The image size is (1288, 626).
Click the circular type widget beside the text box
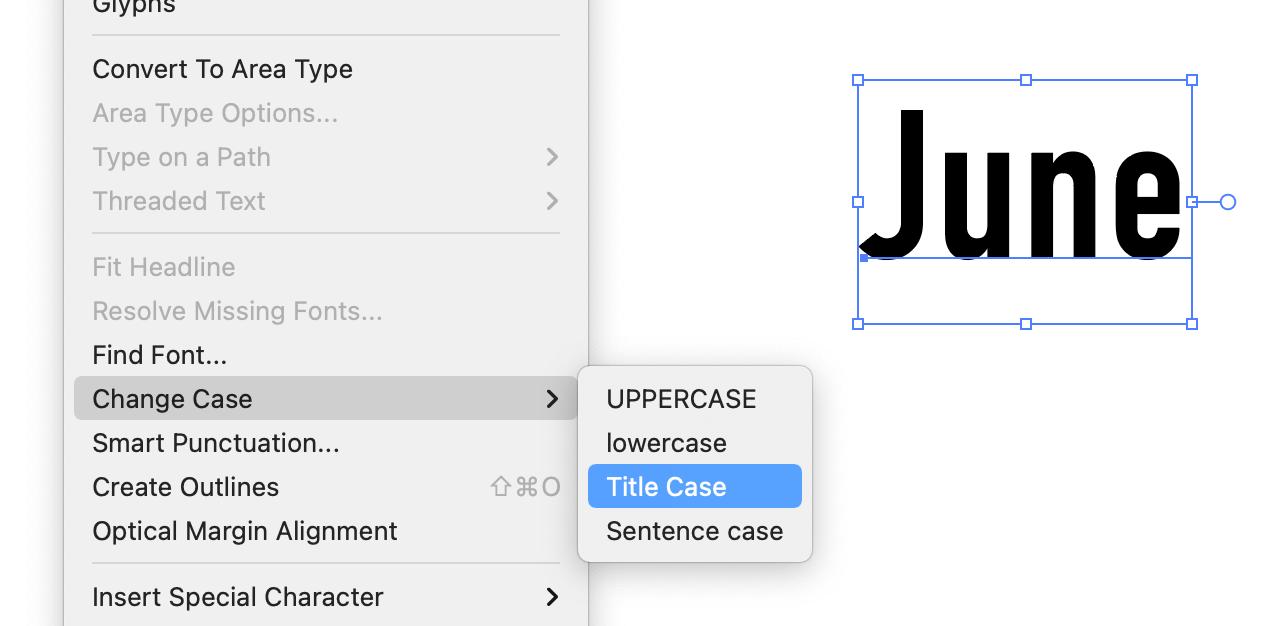tap(1228, 202)
